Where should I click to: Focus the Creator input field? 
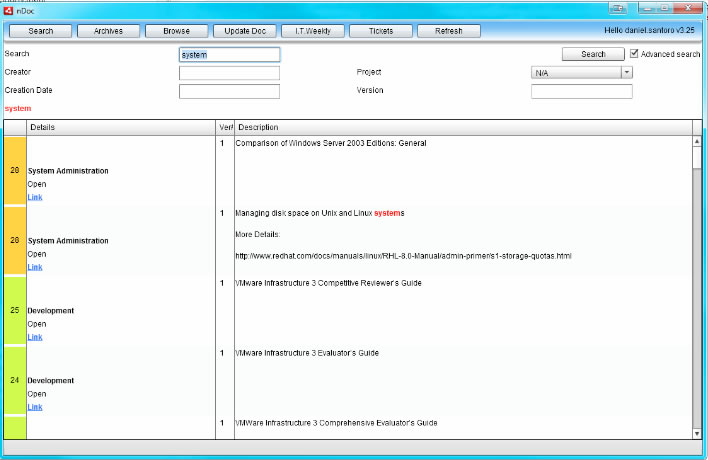pos(229,73)
